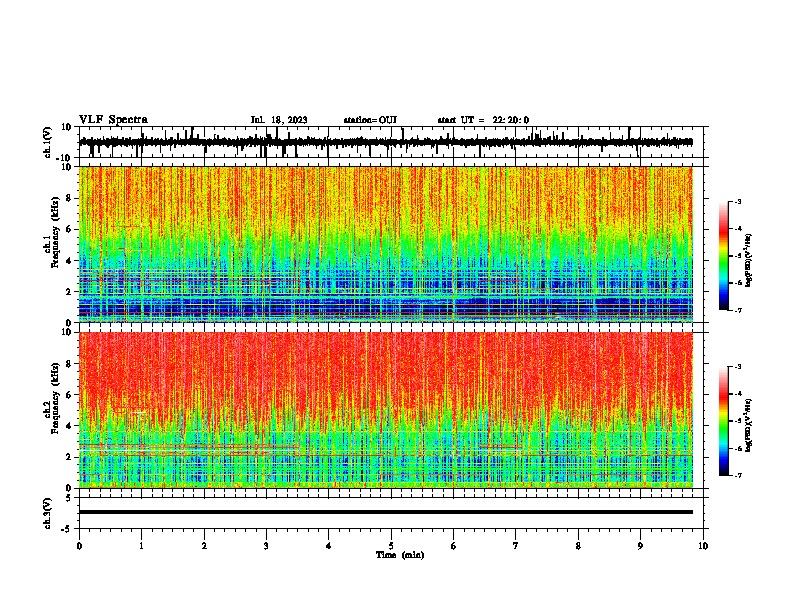The image size is (792, 612).
Task: Click the "0" tick on the time axis
Action: click(x=79, y=546)
